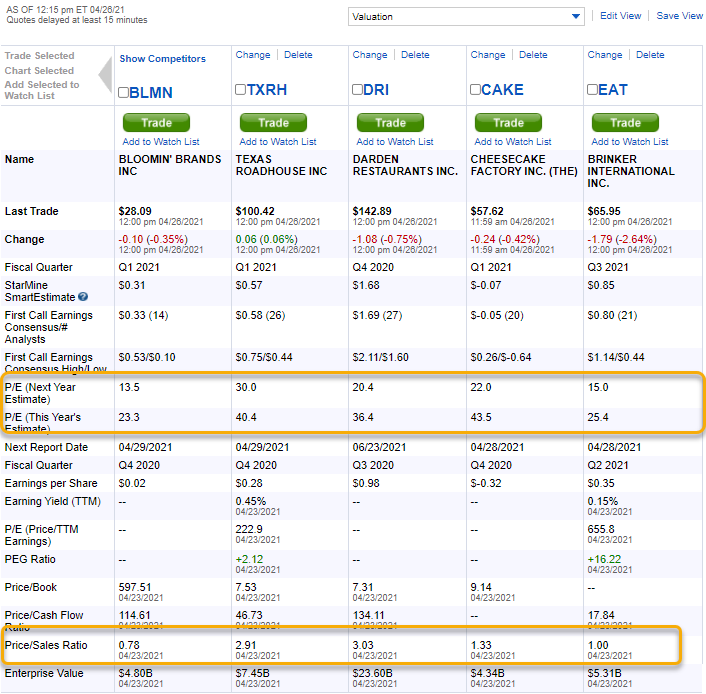The width and height of the screenshot is (706, 694).
Task: Tick the DRI checkbox
Action: tap(358, 90)
